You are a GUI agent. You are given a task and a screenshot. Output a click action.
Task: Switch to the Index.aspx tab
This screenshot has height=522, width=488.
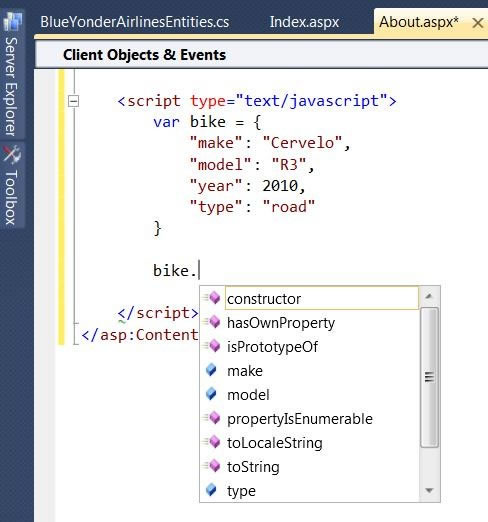pyautogui.click(x=304, y=22)
